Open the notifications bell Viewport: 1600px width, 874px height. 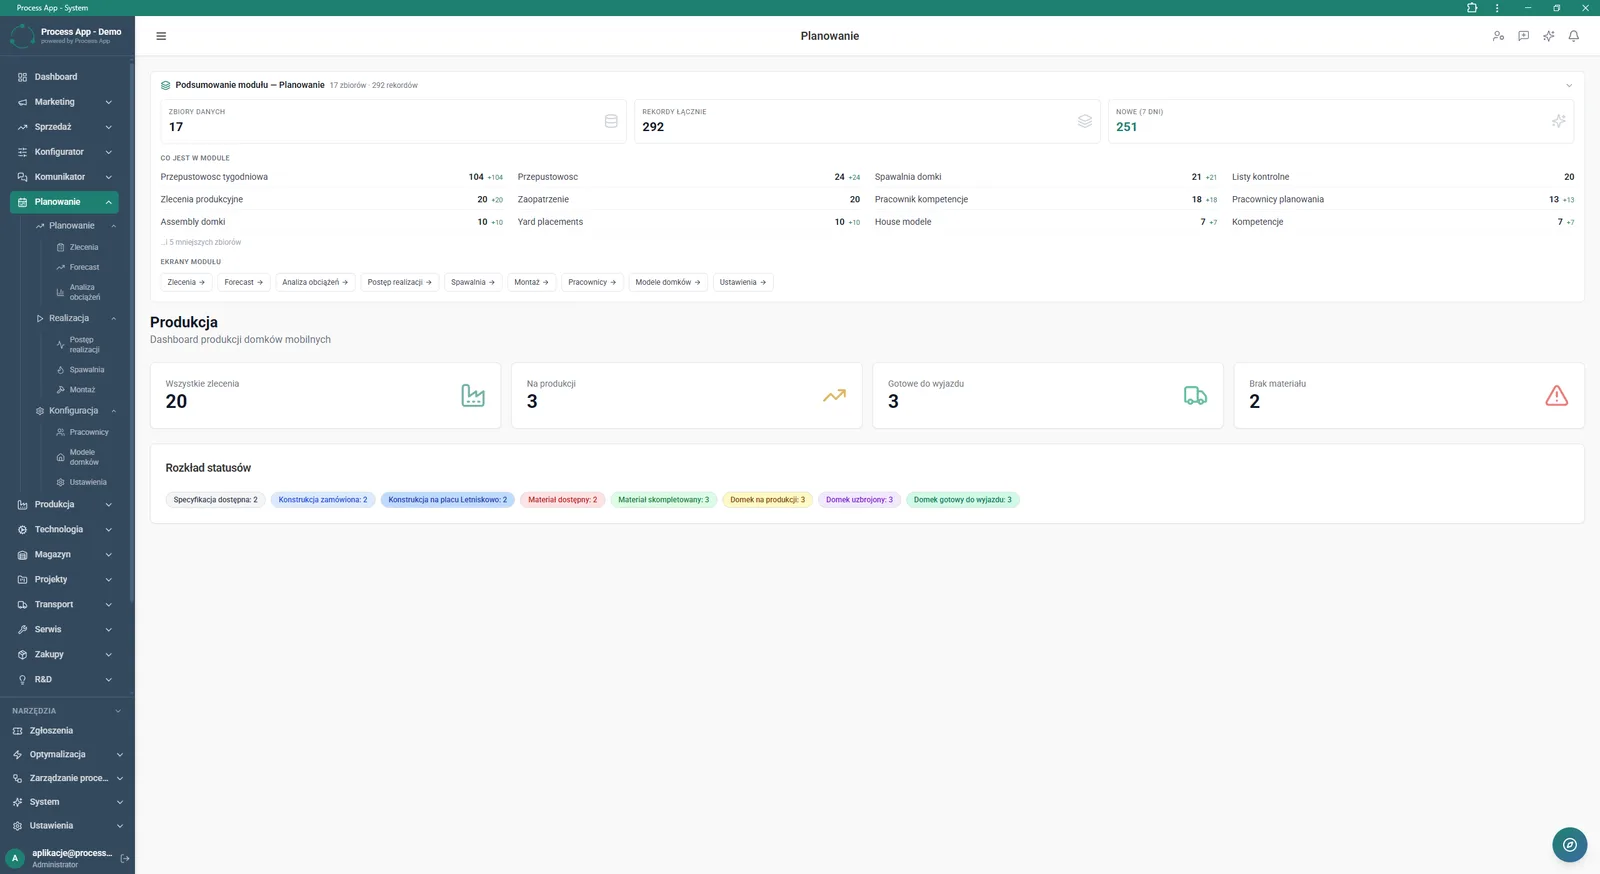point(1573,36)
